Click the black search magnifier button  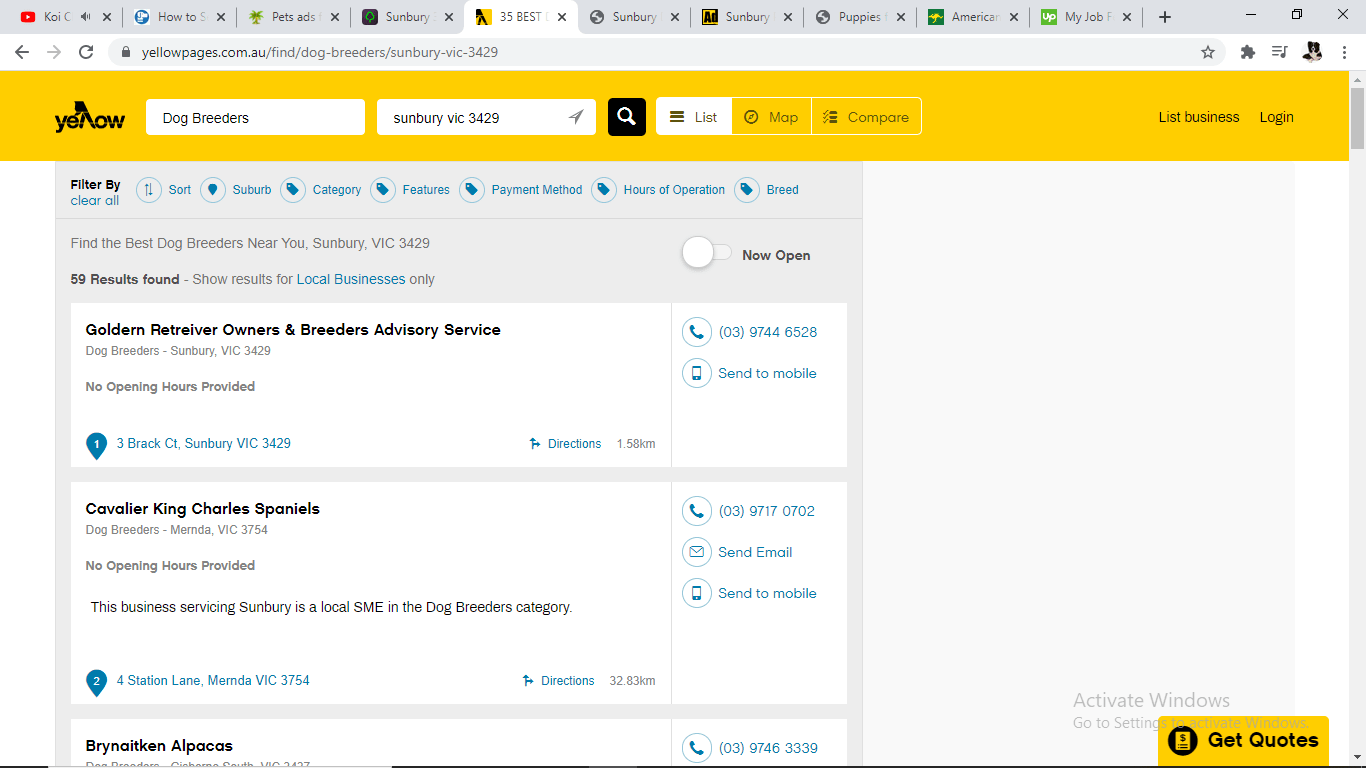626,117
